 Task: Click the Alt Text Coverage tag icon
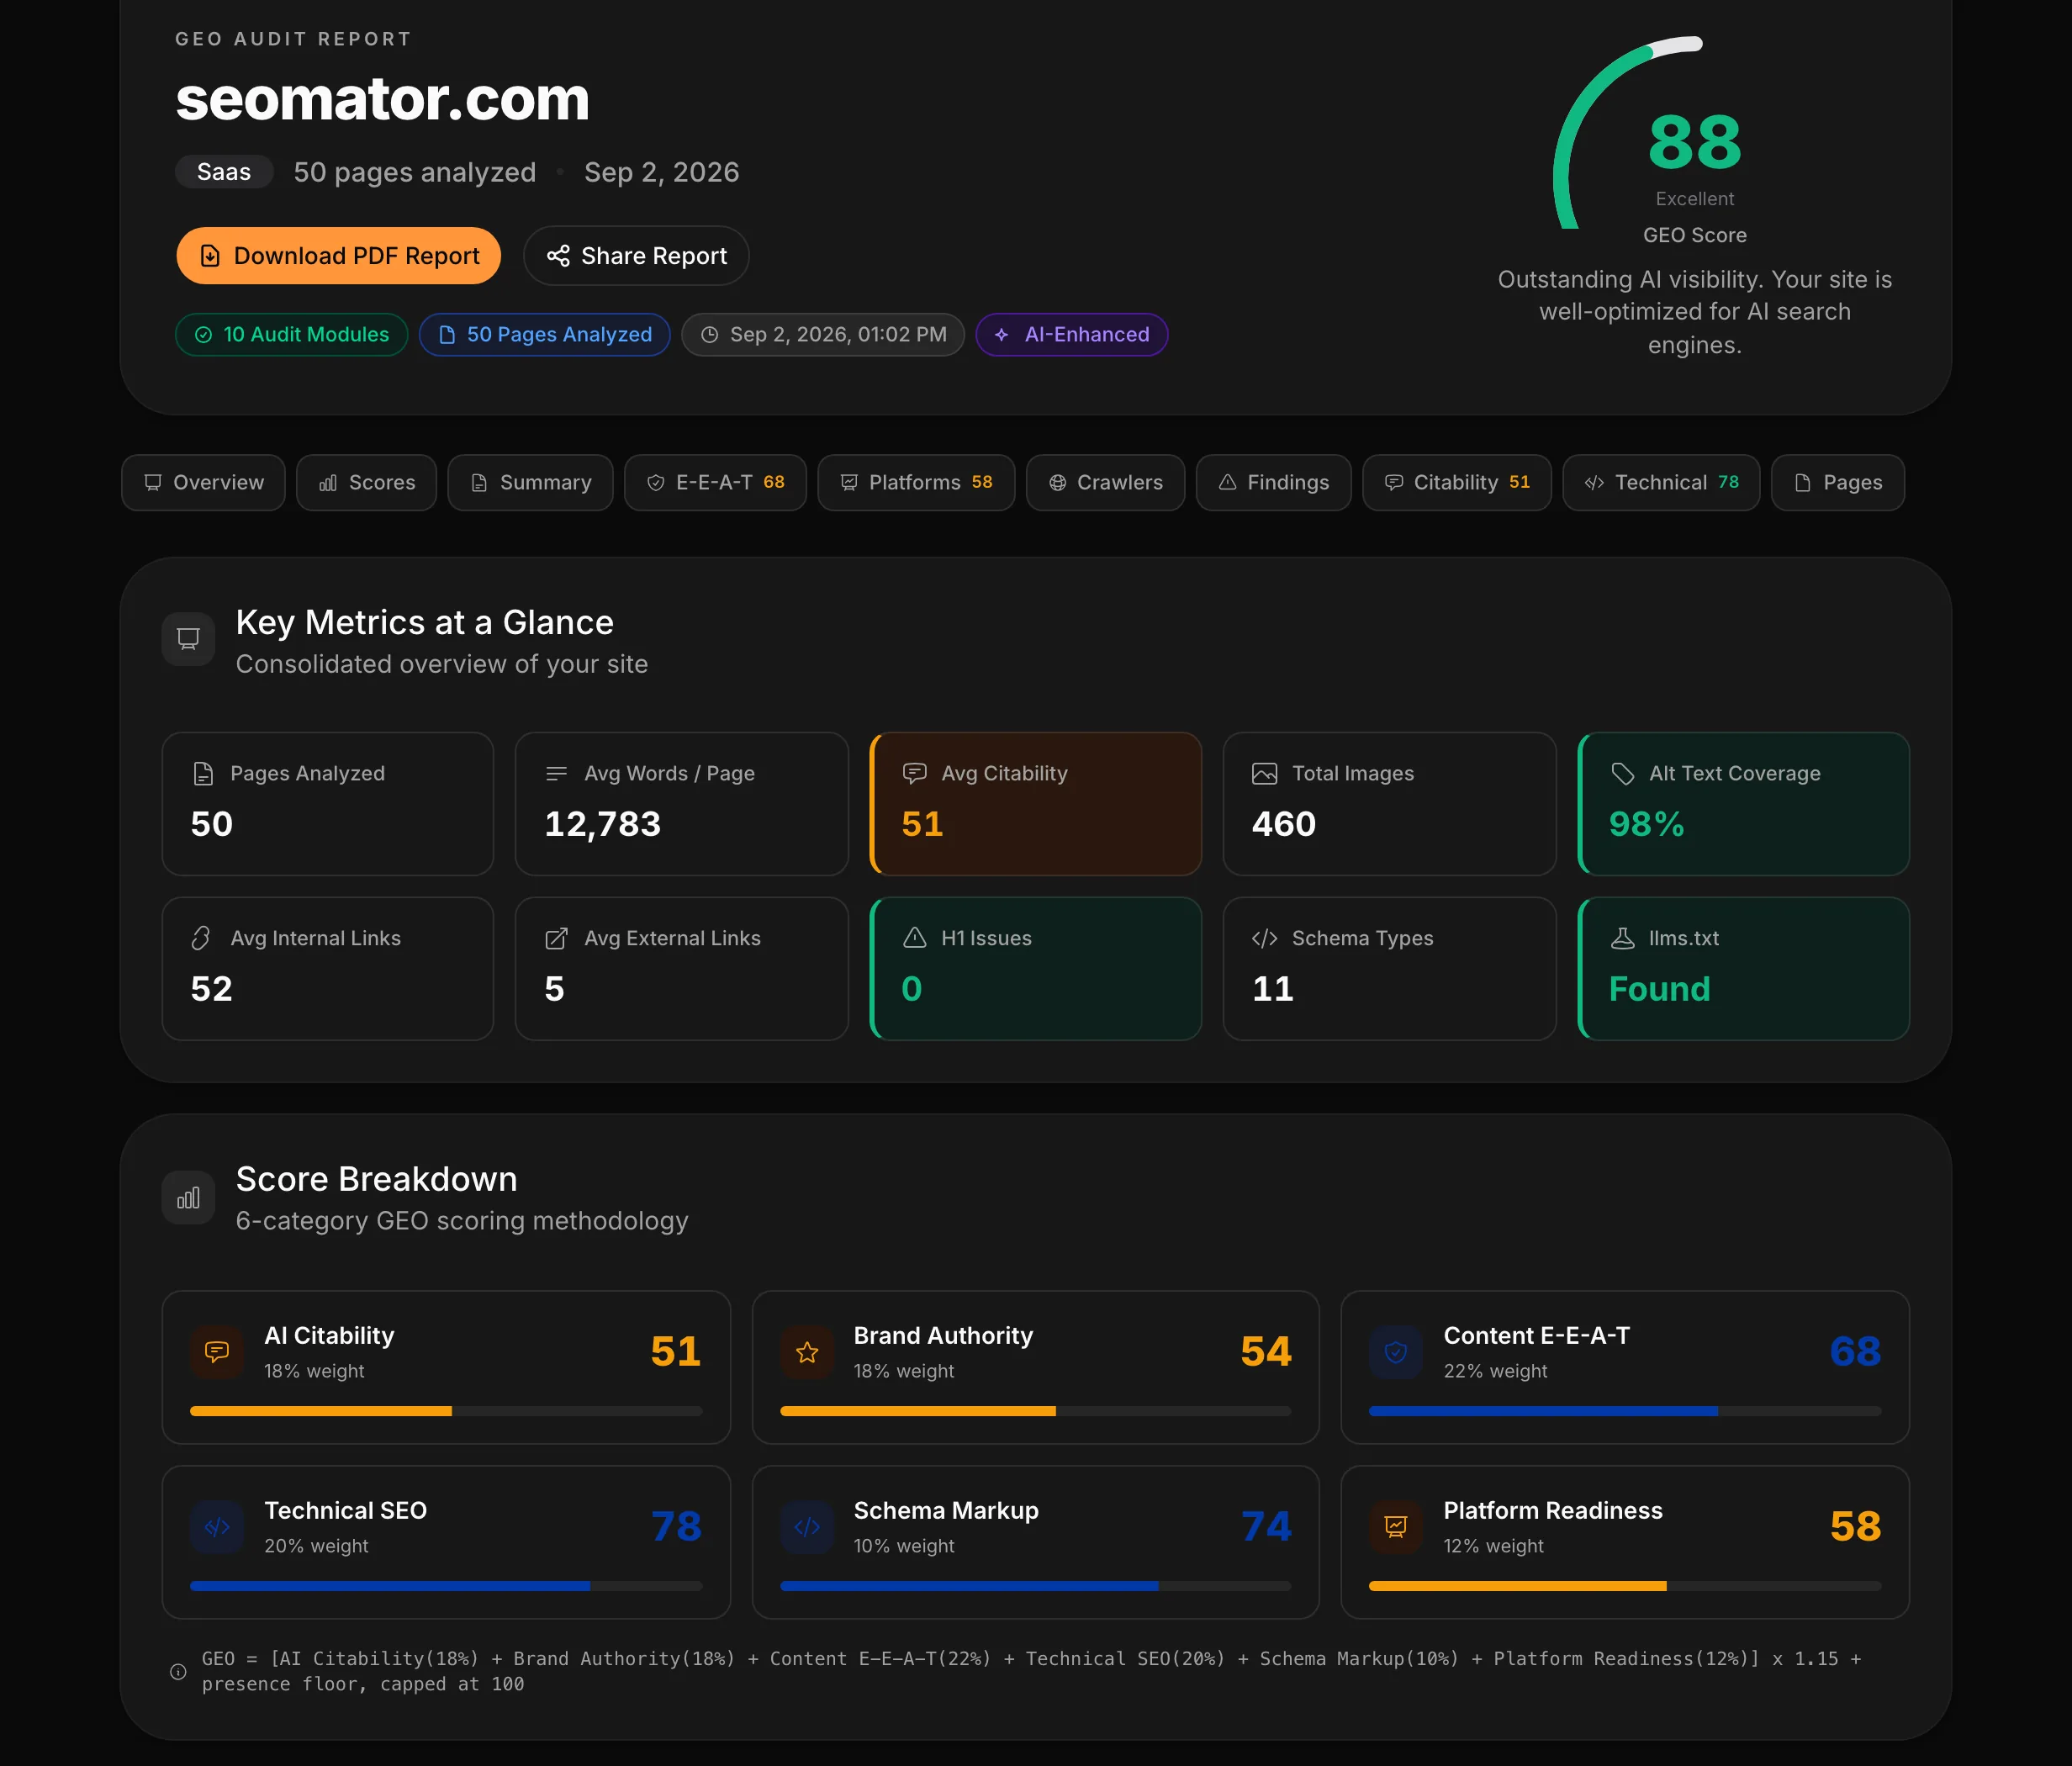(x=1622, y=773)
